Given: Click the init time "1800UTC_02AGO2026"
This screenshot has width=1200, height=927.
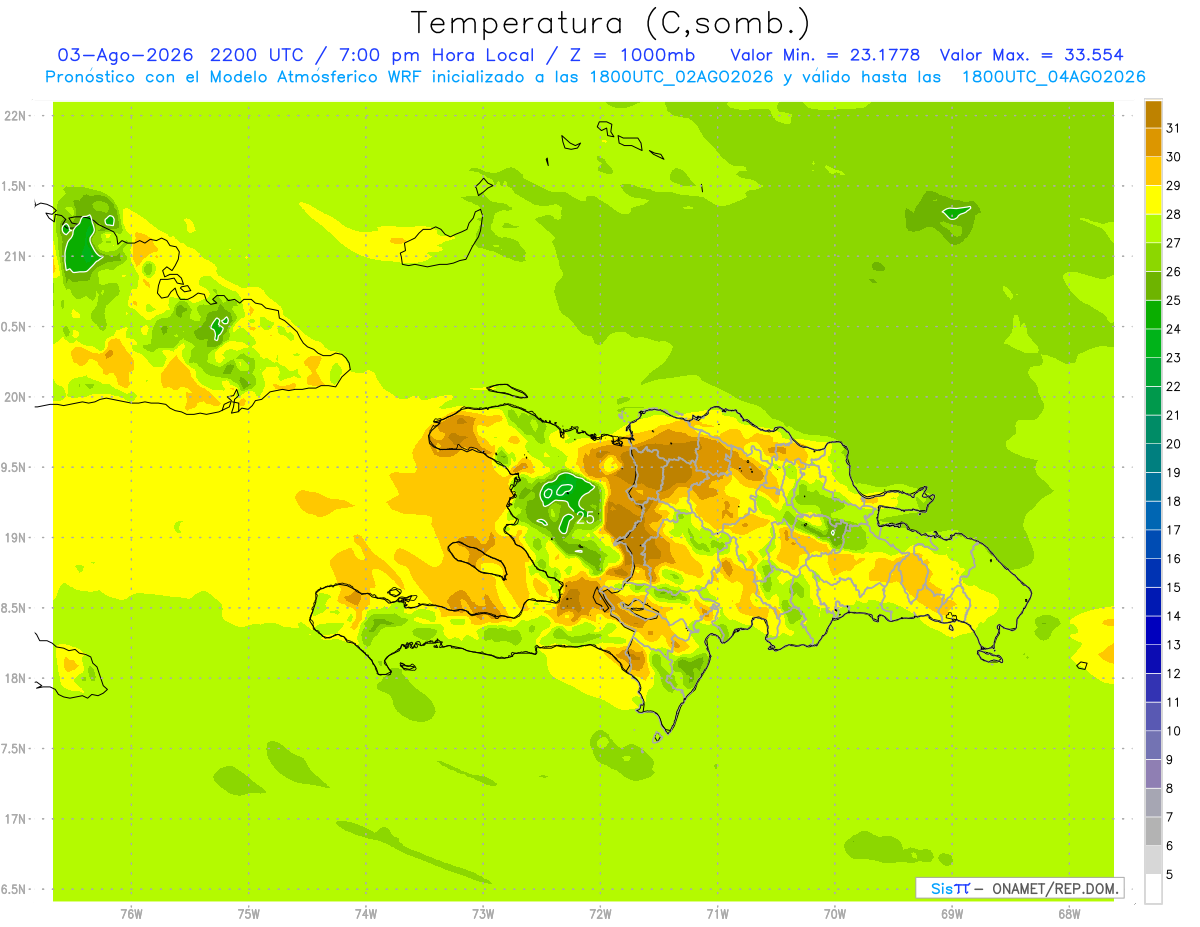Looking at the screenshot, I should click(x=690, y=76).
